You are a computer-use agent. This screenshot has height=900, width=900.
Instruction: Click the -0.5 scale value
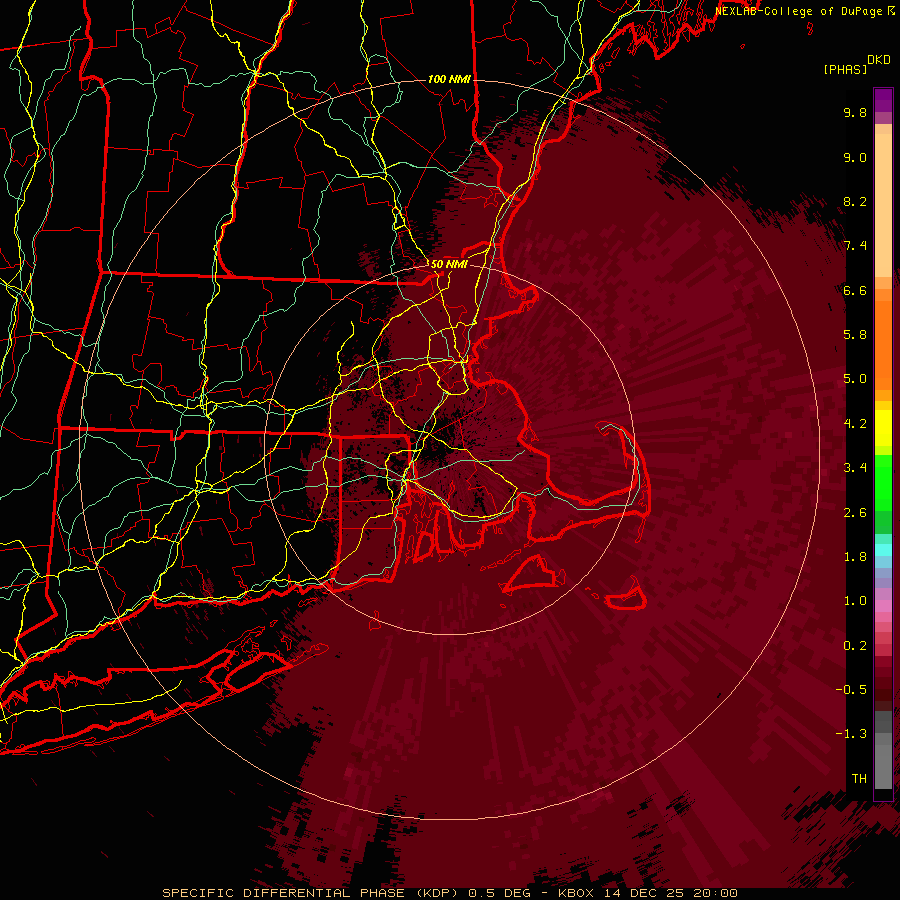tap(851, 690)
